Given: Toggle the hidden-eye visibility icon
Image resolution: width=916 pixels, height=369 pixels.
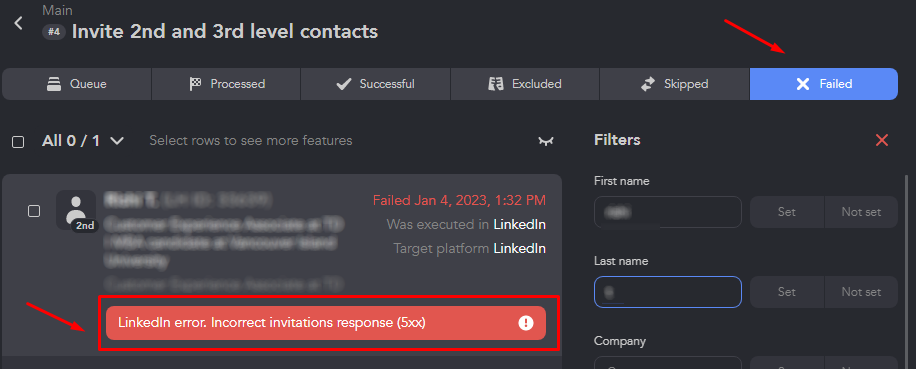Looking at the screenshot, I should click(546, 141).
